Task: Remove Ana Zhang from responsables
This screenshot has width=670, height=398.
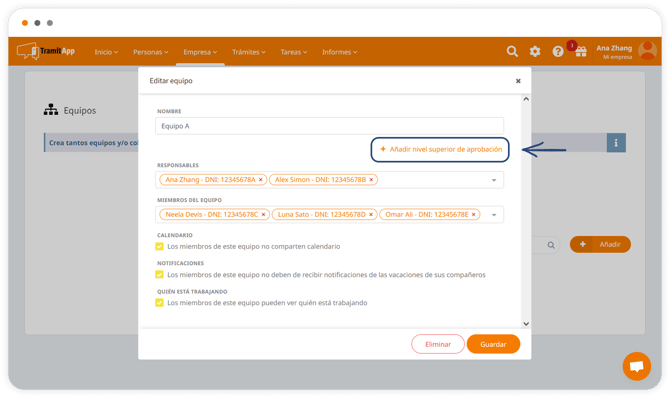Action: (x=261, y=180)
